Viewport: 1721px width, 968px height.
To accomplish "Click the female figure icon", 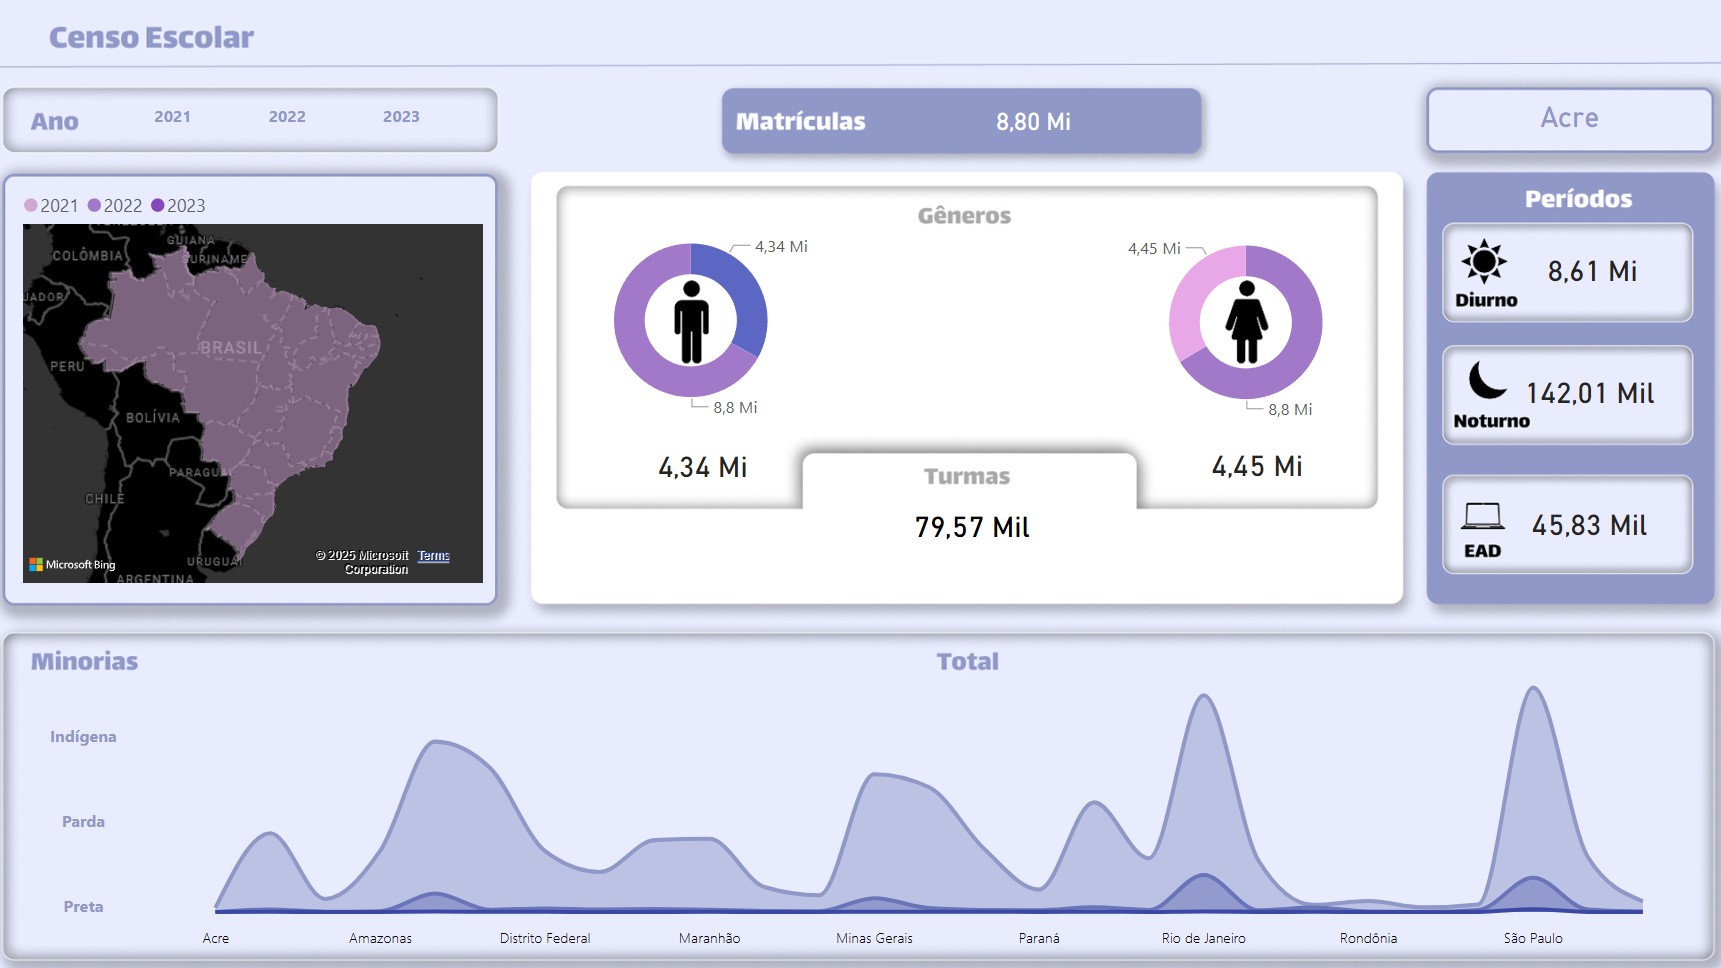I will [x=1246, y=322].
